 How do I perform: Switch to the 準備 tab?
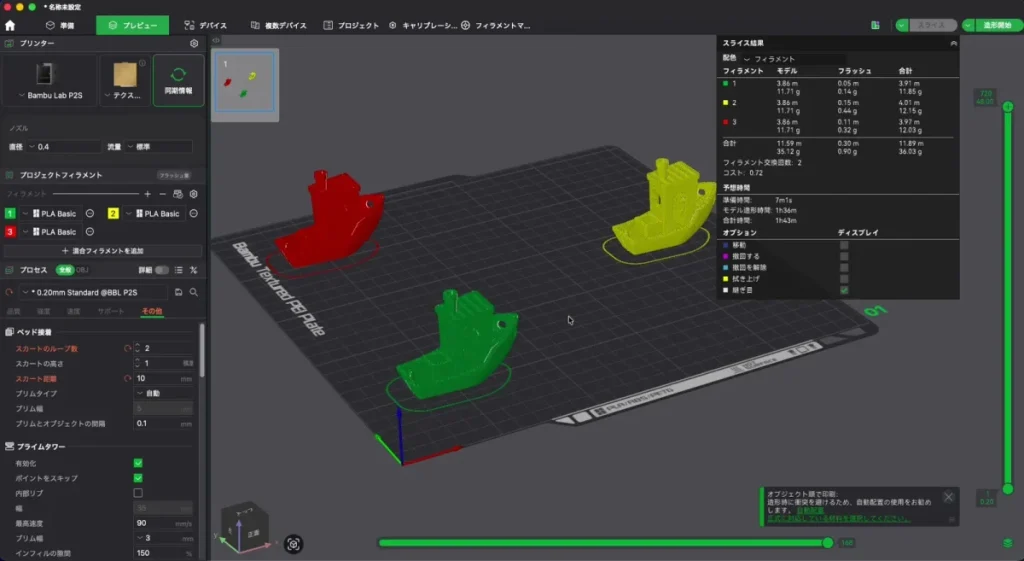pyautogui.click(x=60, y=25)
